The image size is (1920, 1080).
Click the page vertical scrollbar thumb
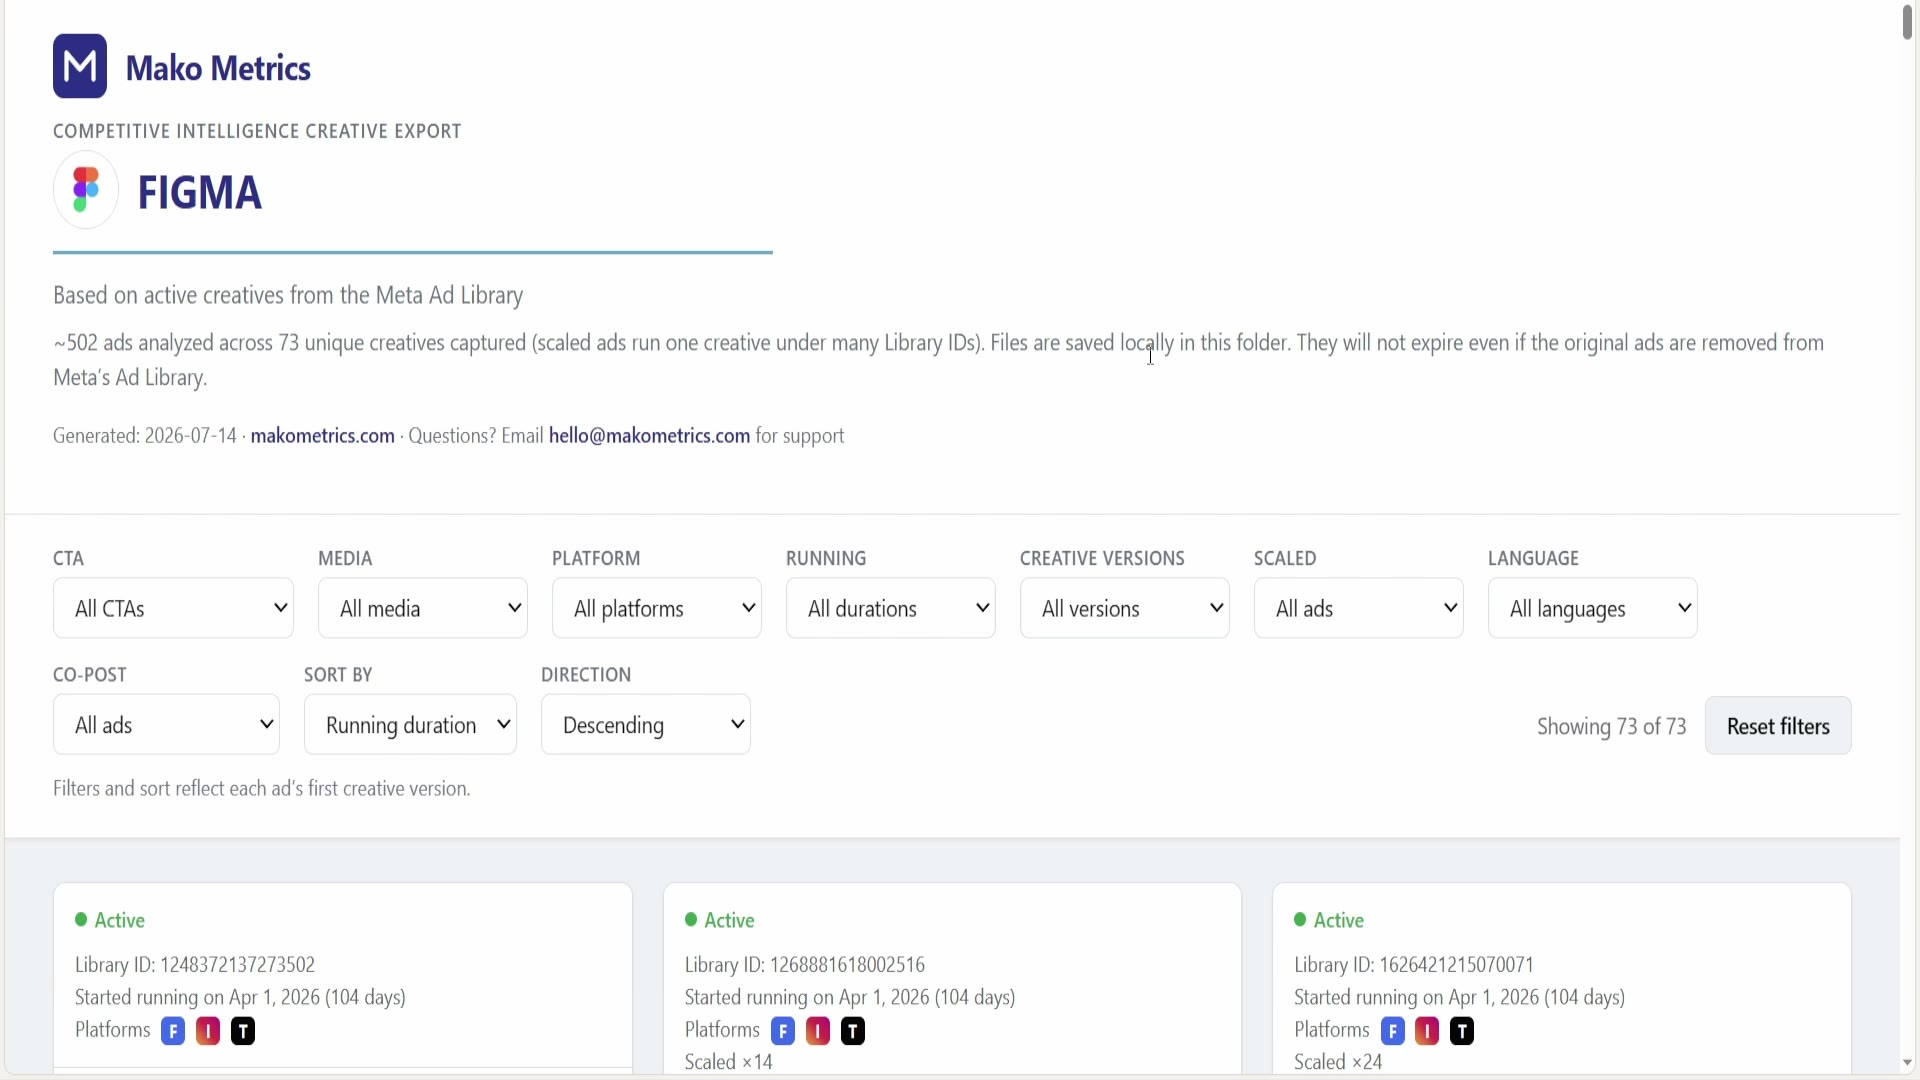1908,22
